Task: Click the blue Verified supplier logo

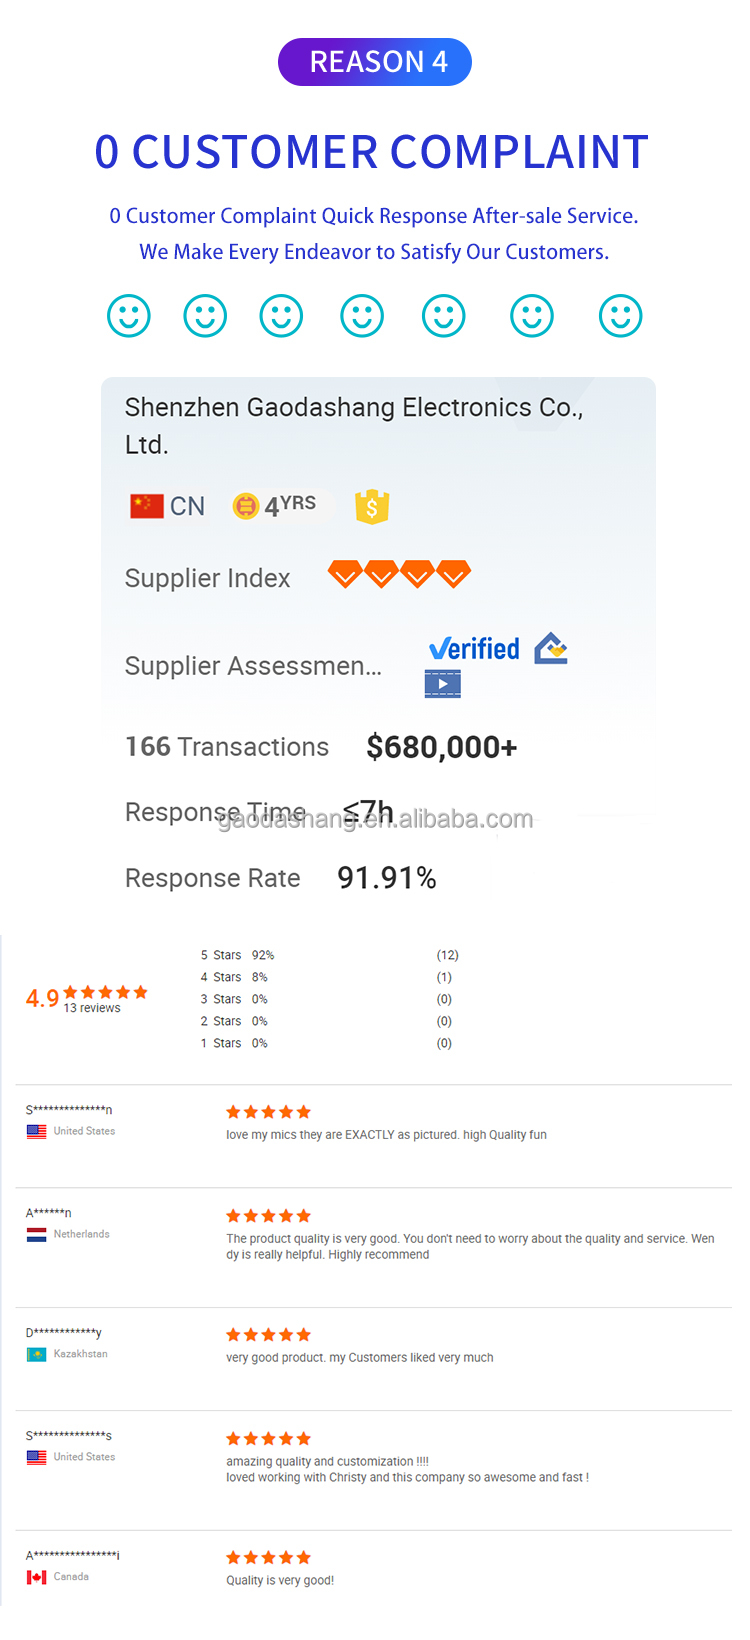Action: click(474, 649)
